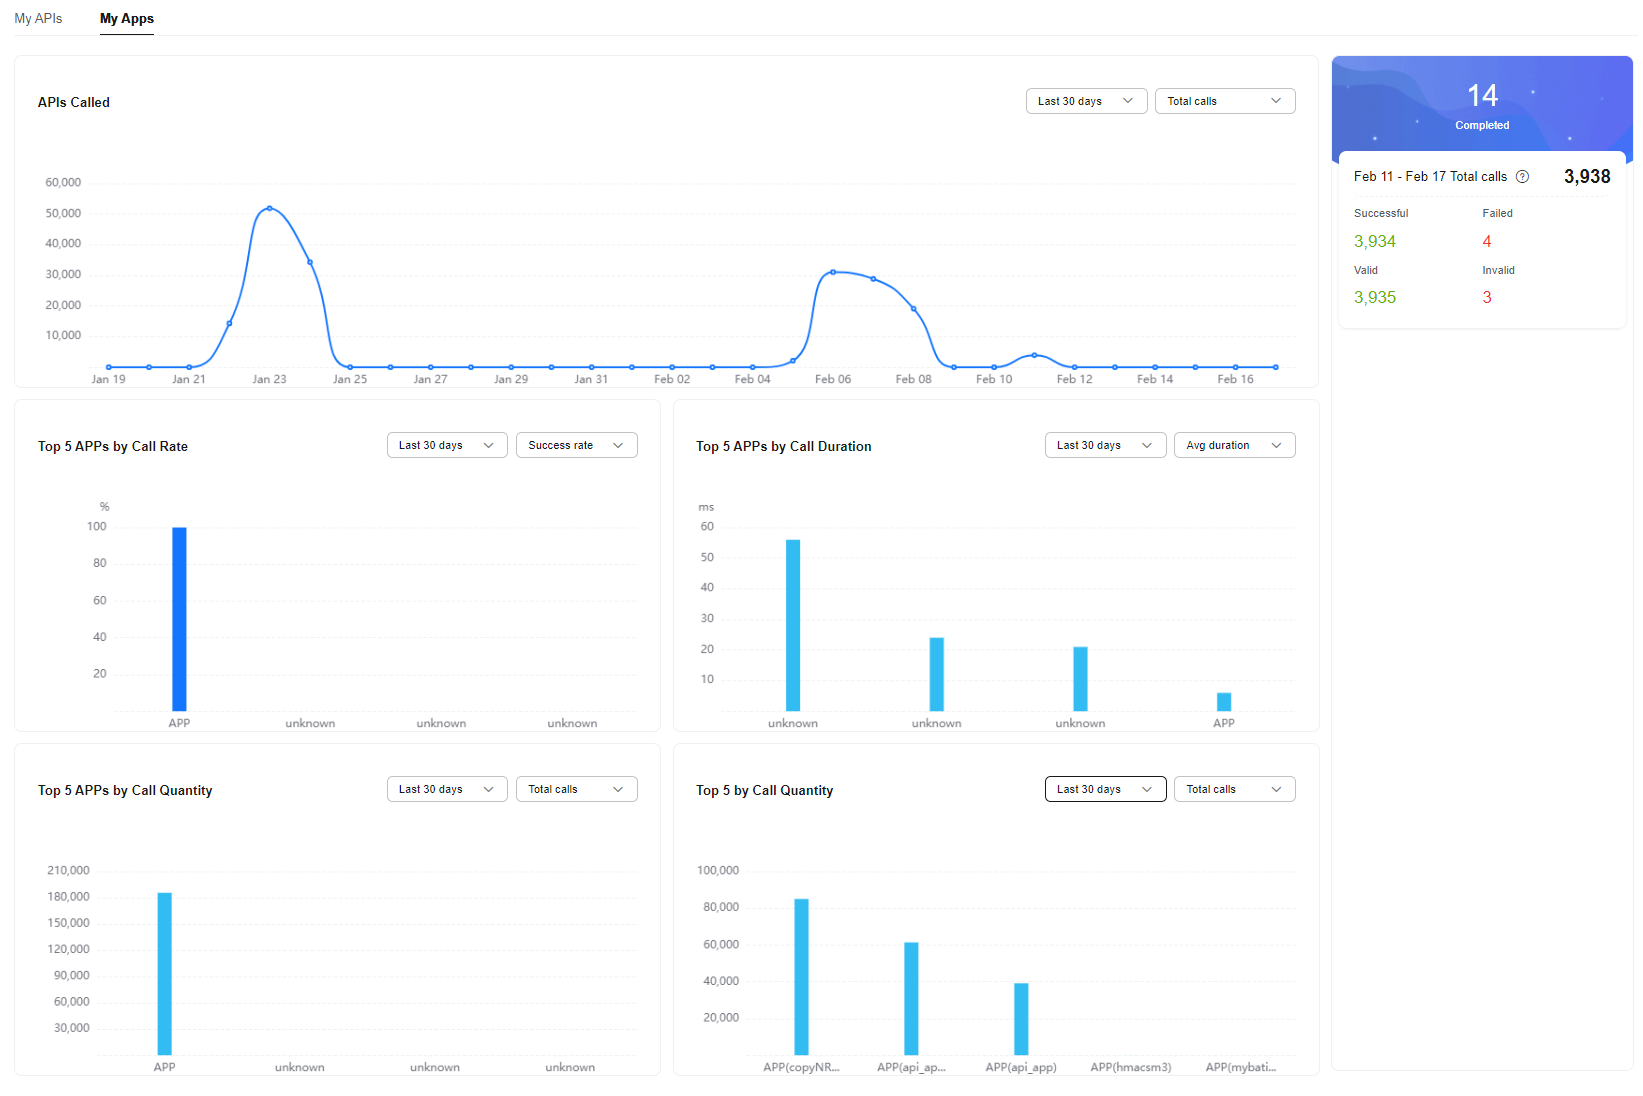Screen dimensions: 1643x1096
Task: Open Last 30 days in Top 5 APPs by Call Quantity
Action: (447, 789)
